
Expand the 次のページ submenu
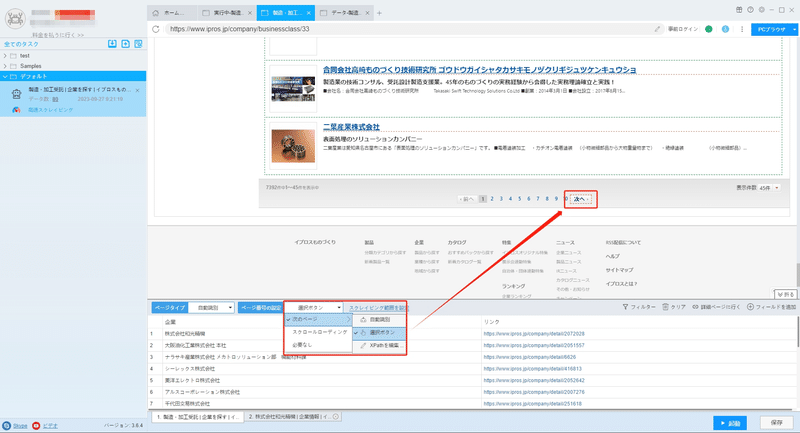[318, 319]
